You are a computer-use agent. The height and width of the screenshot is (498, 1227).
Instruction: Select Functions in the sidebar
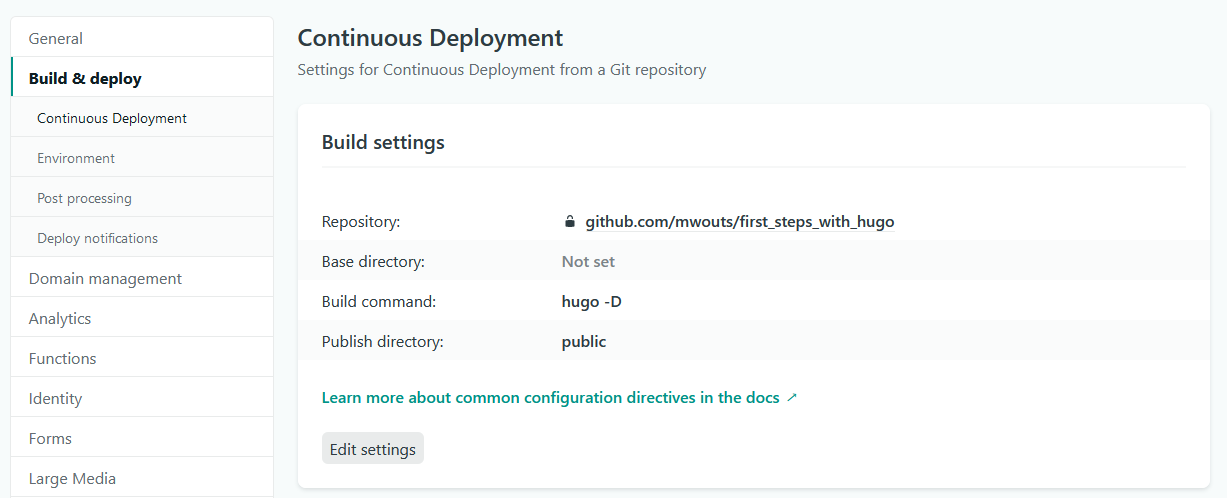click(x=62, y=358)
